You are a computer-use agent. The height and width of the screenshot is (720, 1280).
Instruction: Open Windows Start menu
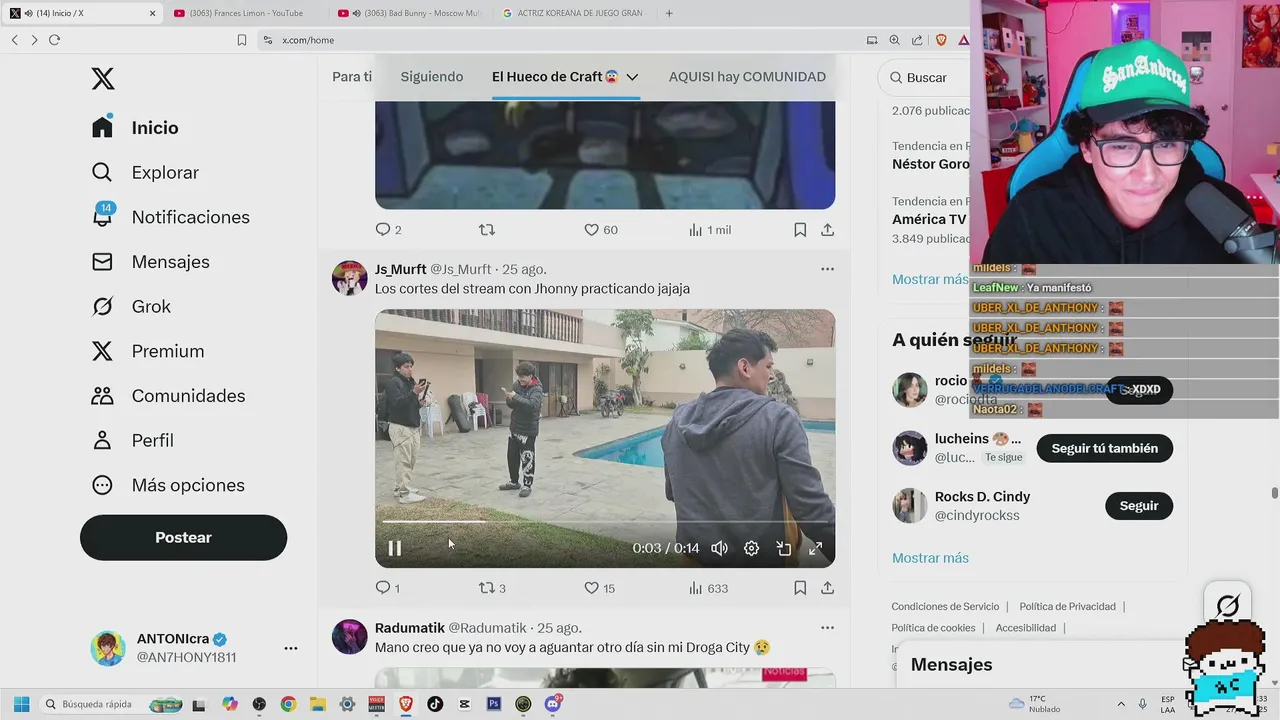tap(21, 704)
